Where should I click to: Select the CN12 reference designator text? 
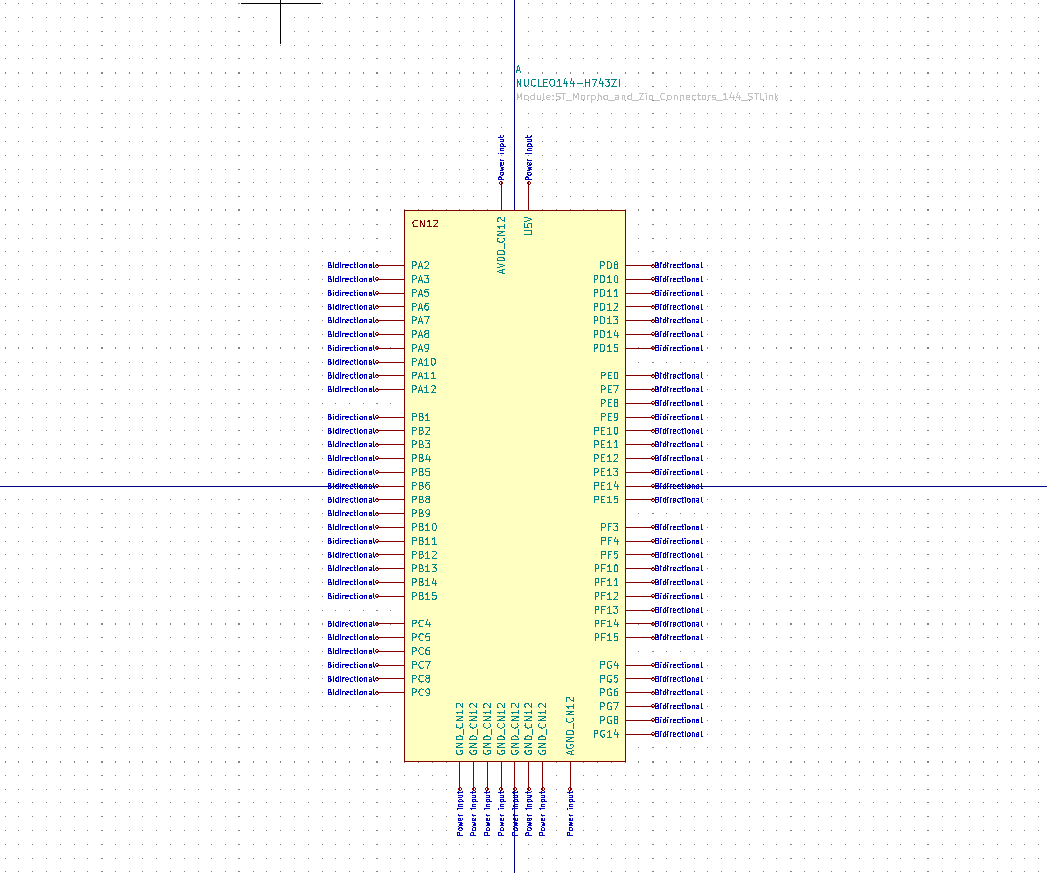point(424,223)
